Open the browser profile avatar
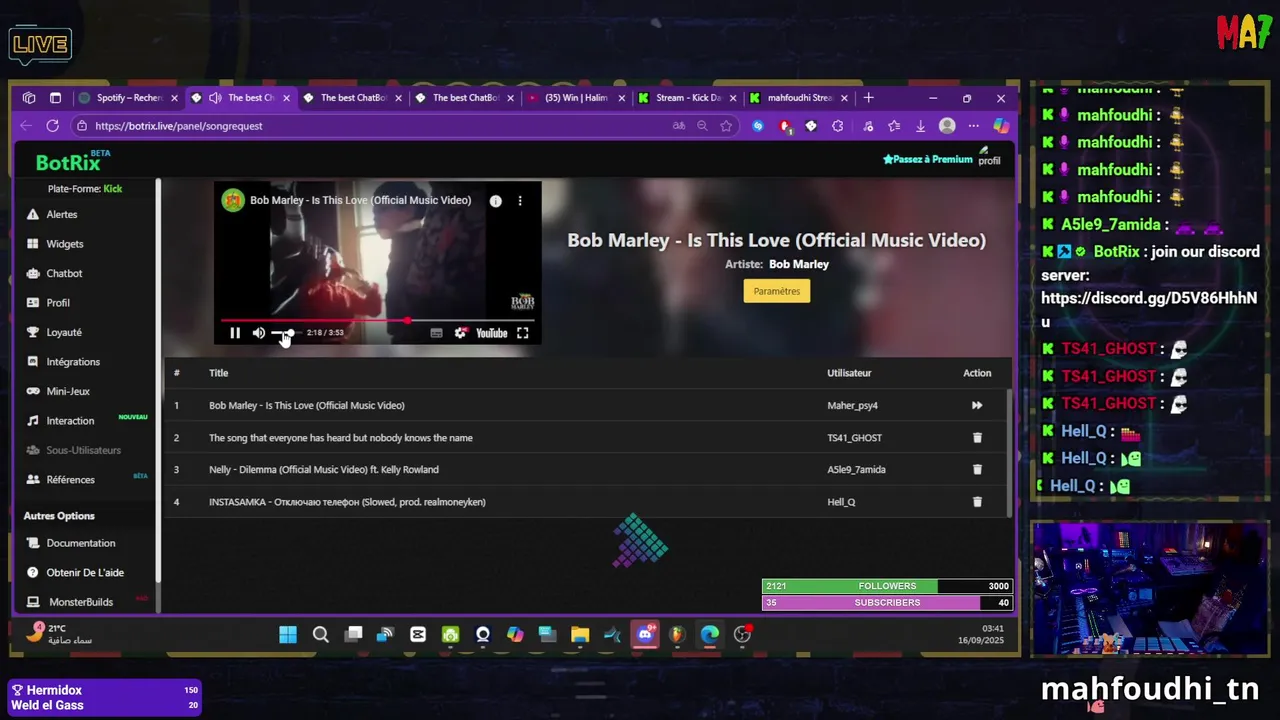The height and width of the screenshot is (720, 1280). [x=947, y=126]
